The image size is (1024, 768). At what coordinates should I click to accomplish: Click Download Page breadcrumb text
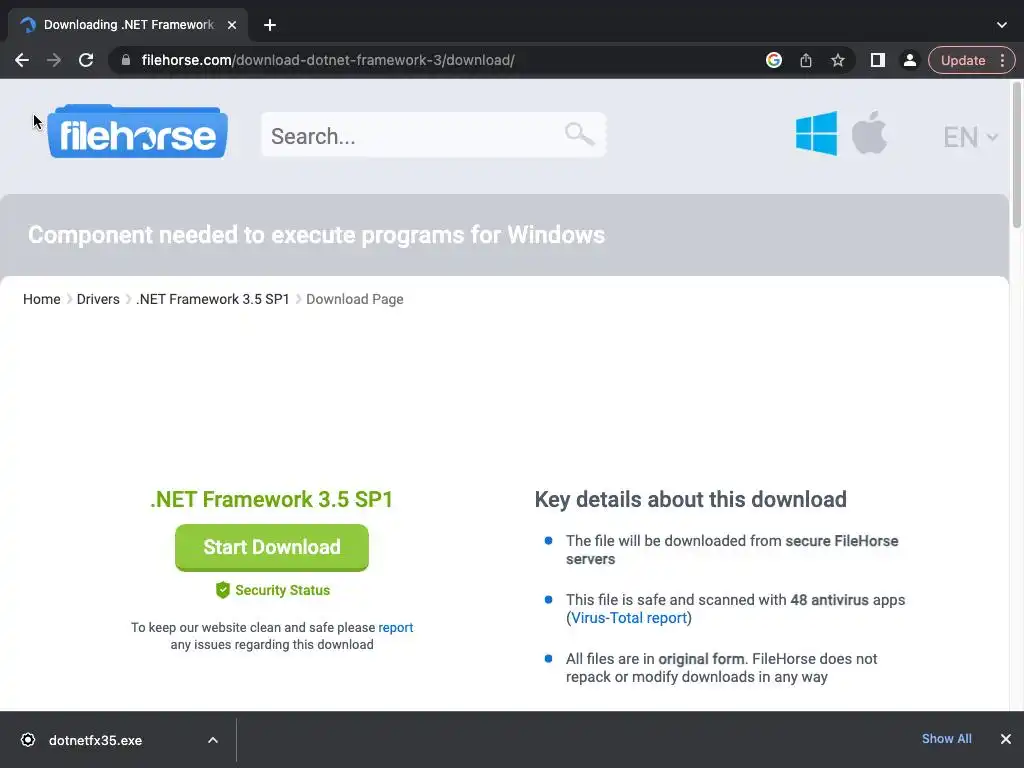click(x=355, y=299)
